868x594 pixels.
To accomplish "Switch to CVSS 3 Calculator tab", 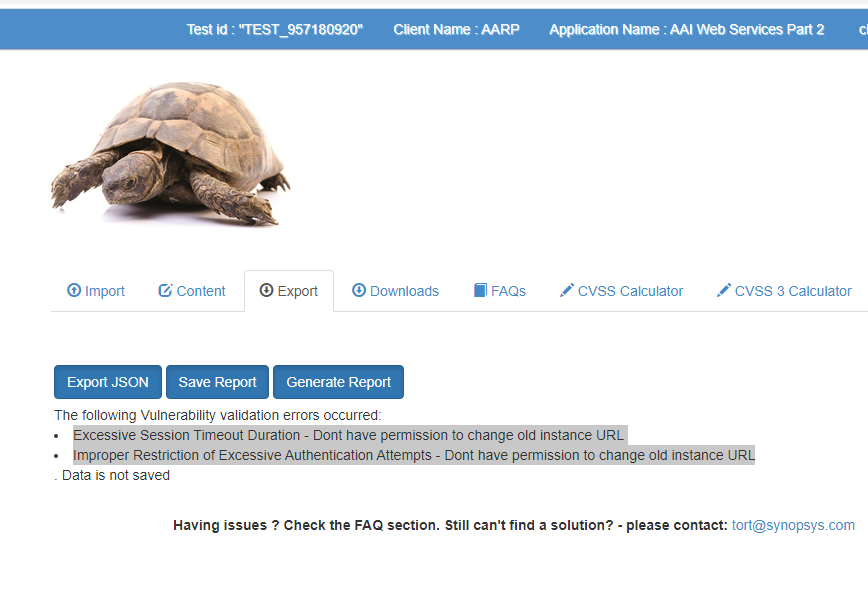I will tap(784, 291).
